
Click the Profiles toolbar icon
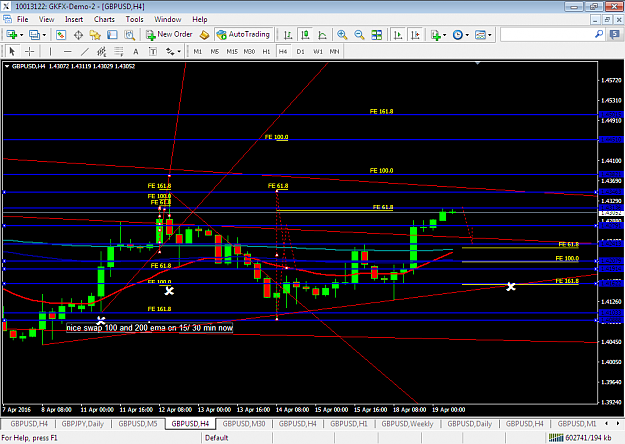(34, 35)
